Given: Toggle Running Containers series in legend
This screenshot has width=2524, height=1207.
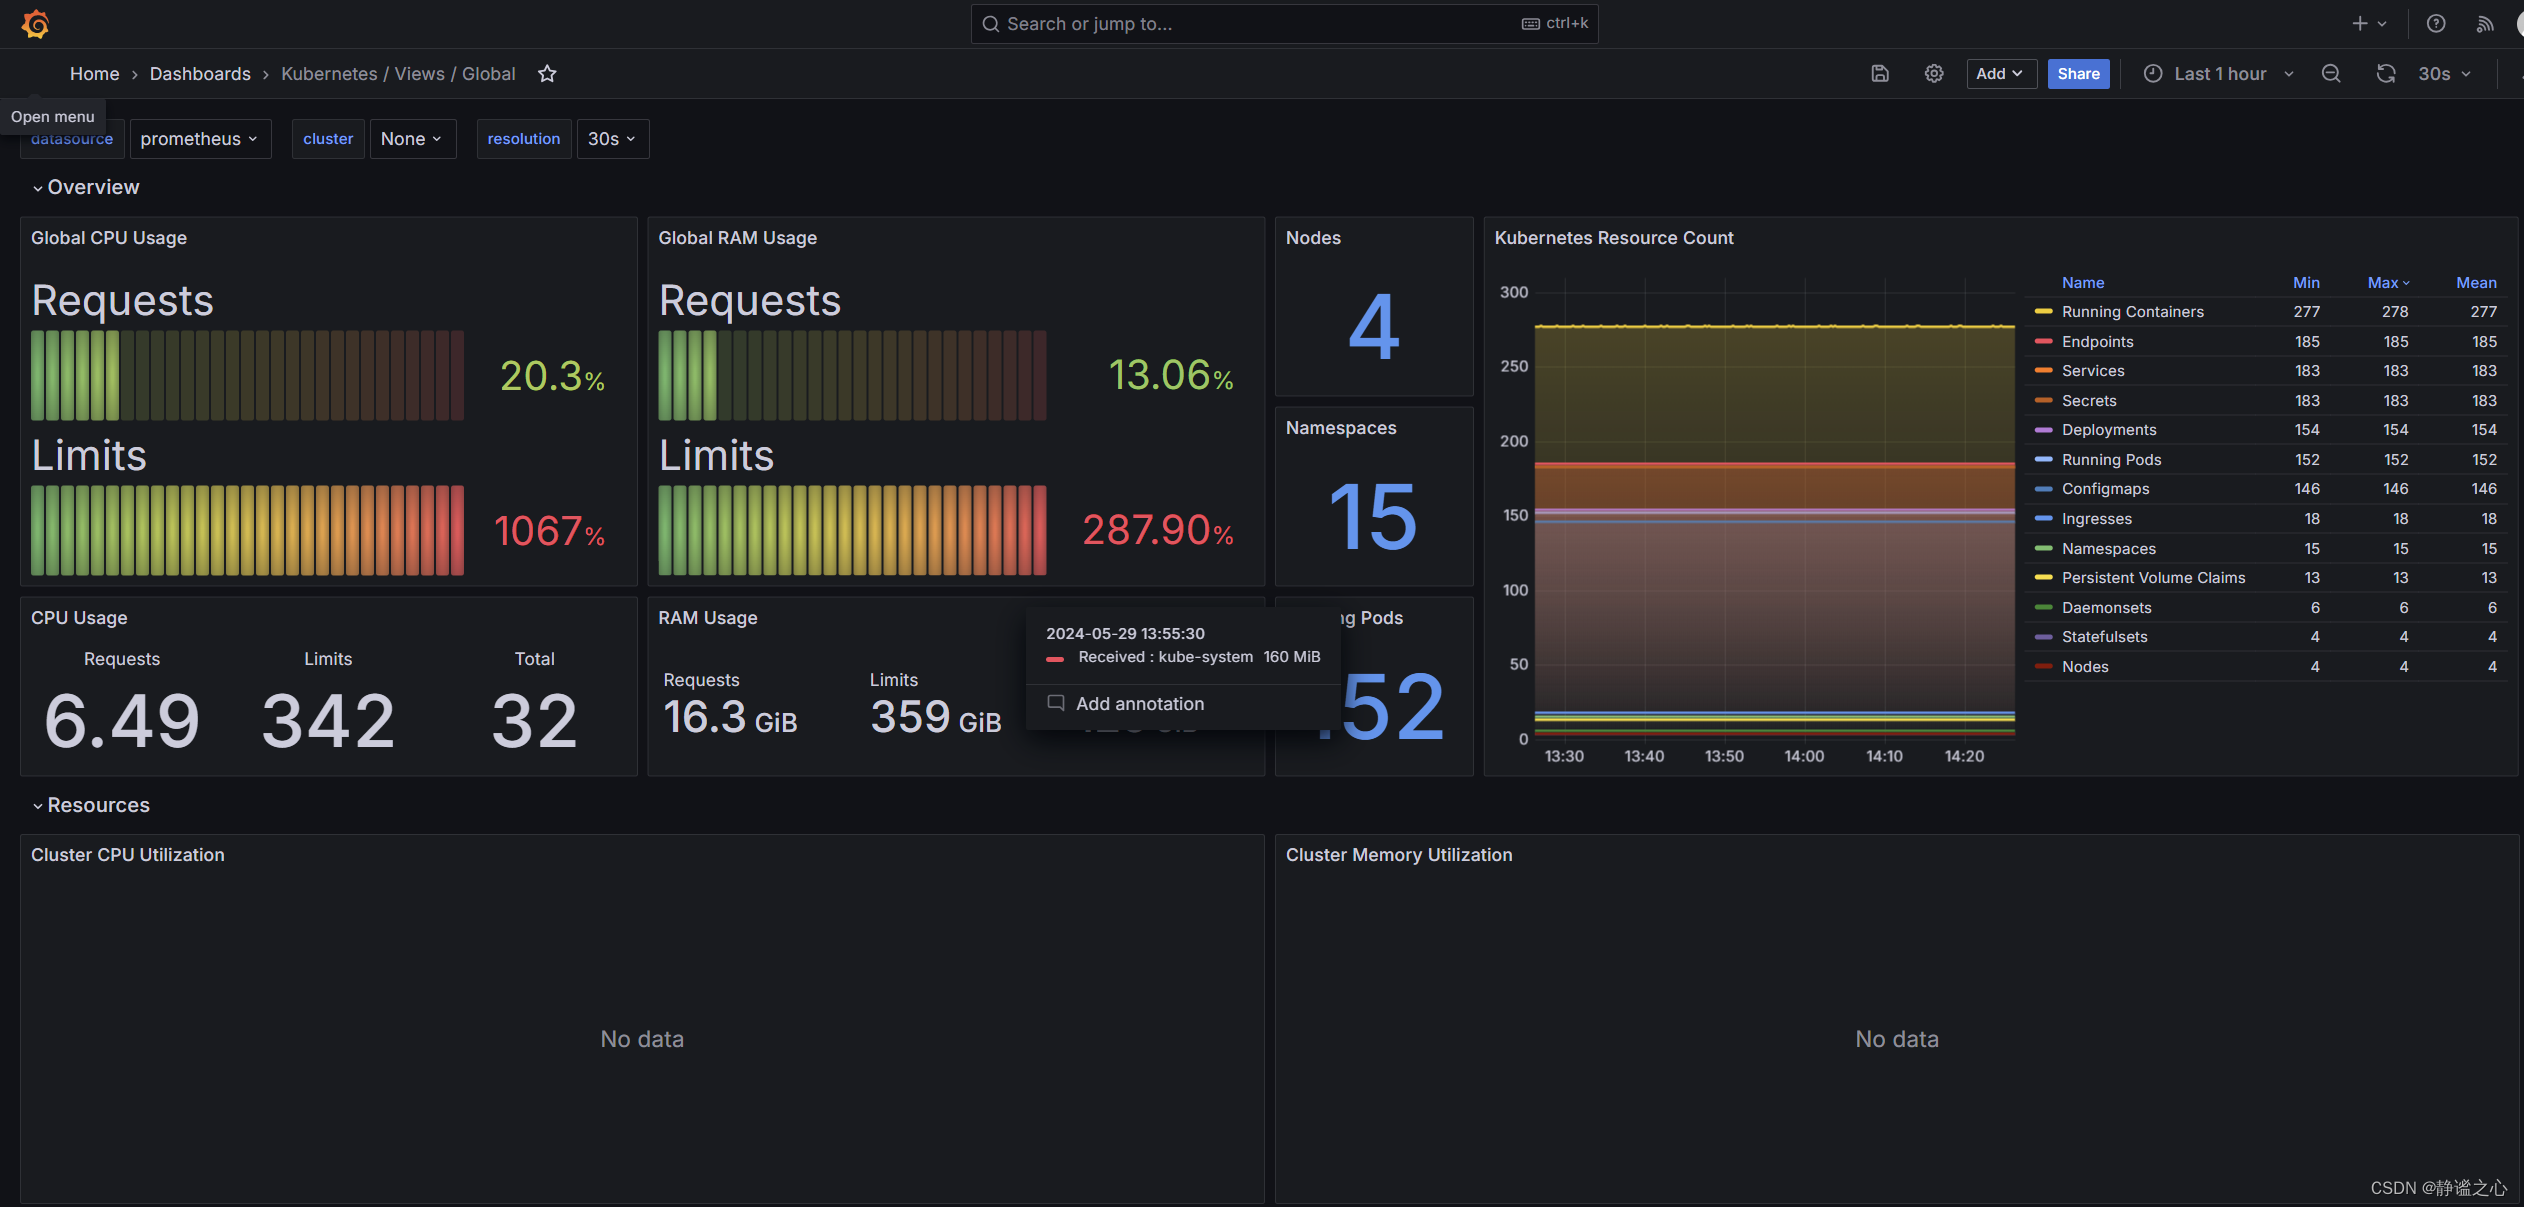Looking at the screenshot, I should point(2132,312).
